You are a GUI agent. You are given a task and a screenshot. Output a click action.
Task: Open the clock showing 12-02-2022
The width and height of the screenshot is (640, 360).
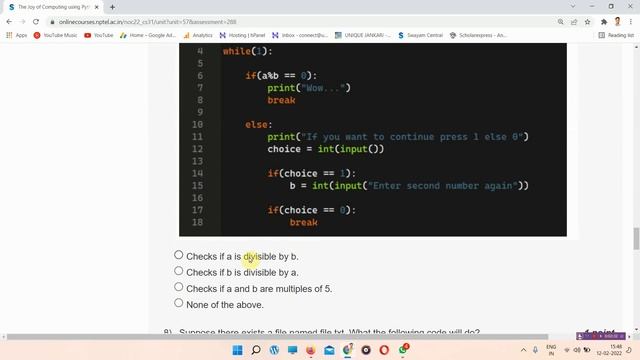point(609,350)
